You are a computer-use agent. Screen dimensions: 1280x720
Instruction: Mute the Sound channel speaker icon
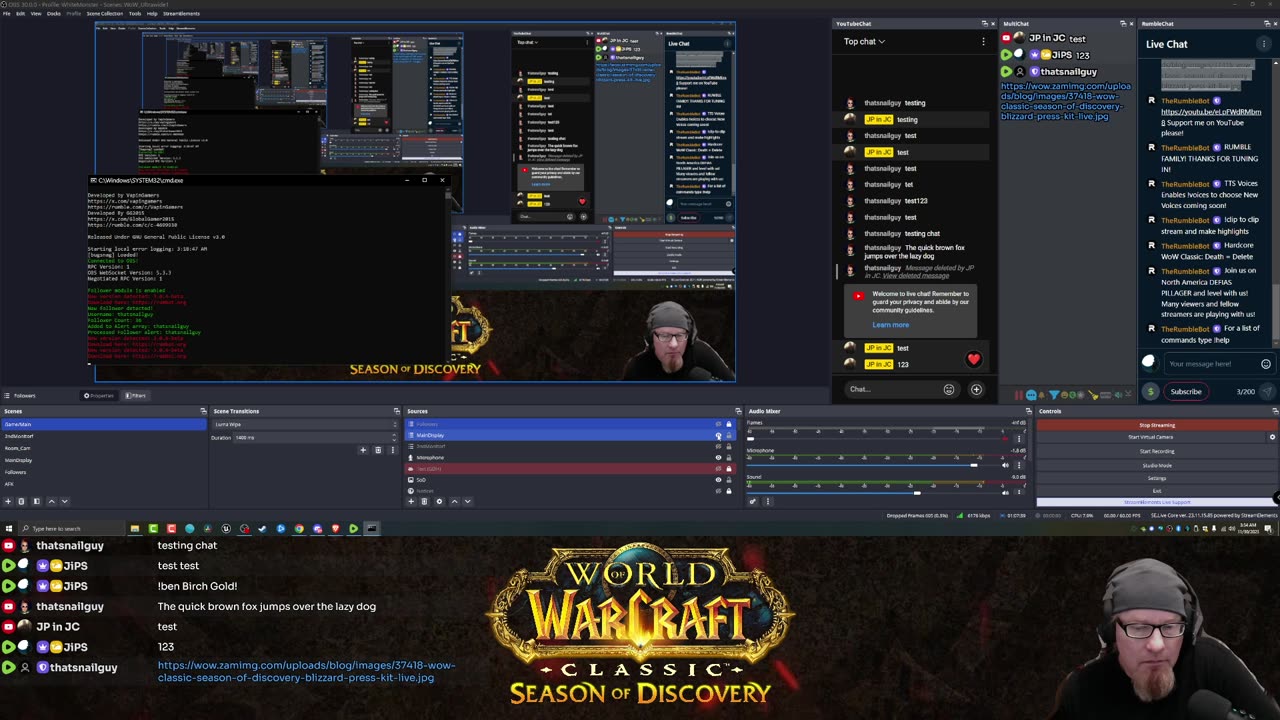coord(1005,492)
